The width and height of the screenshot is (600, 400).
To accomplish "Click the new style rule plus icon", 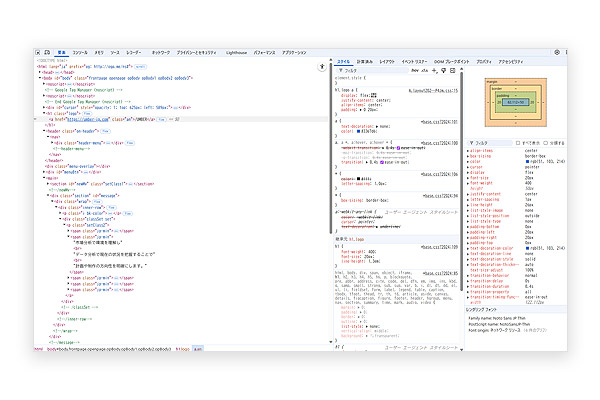I will (x=434, y=70).
